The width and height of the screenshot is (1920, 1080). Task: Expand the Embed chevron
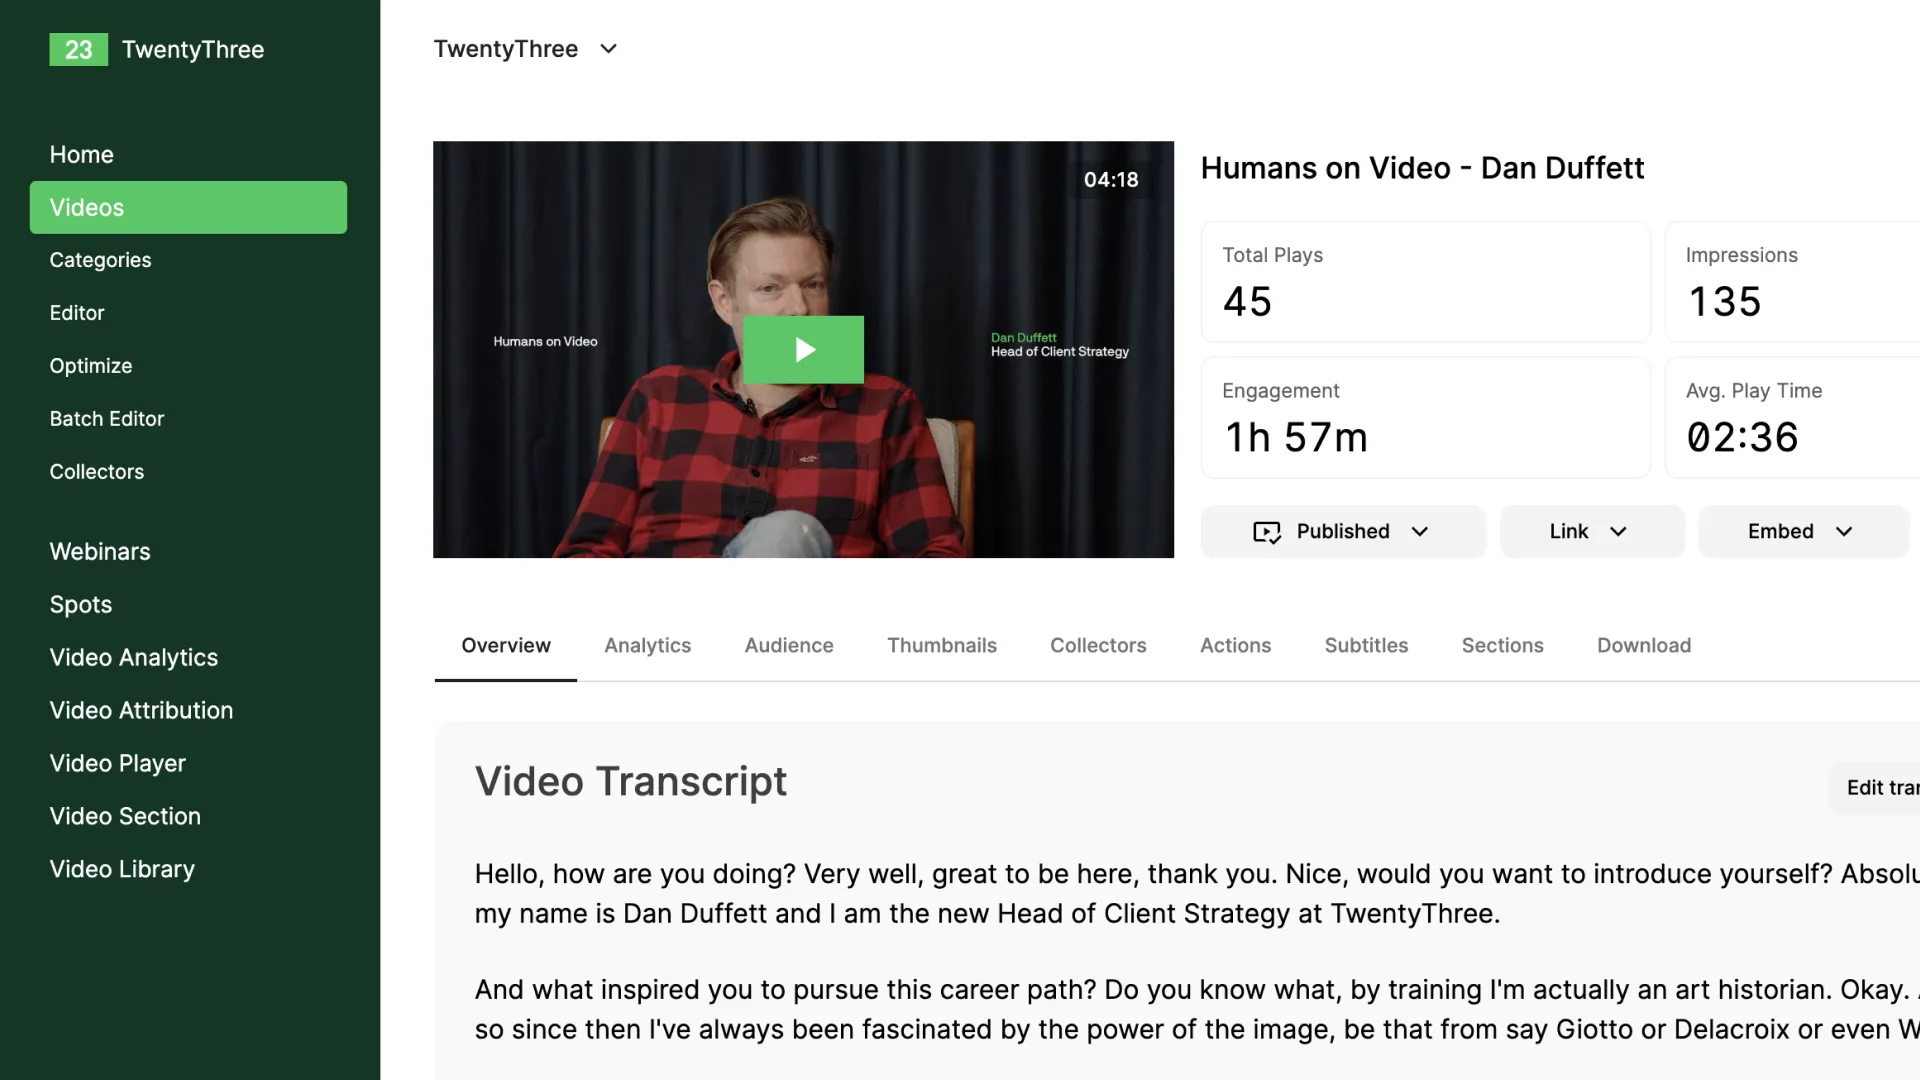pos(1844,532)
